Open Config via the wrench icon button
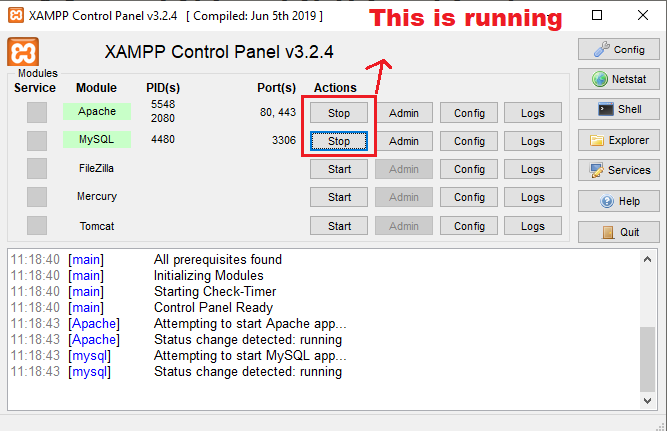The image size is (667, 431). pyautogui.click(x=619, y=49)
